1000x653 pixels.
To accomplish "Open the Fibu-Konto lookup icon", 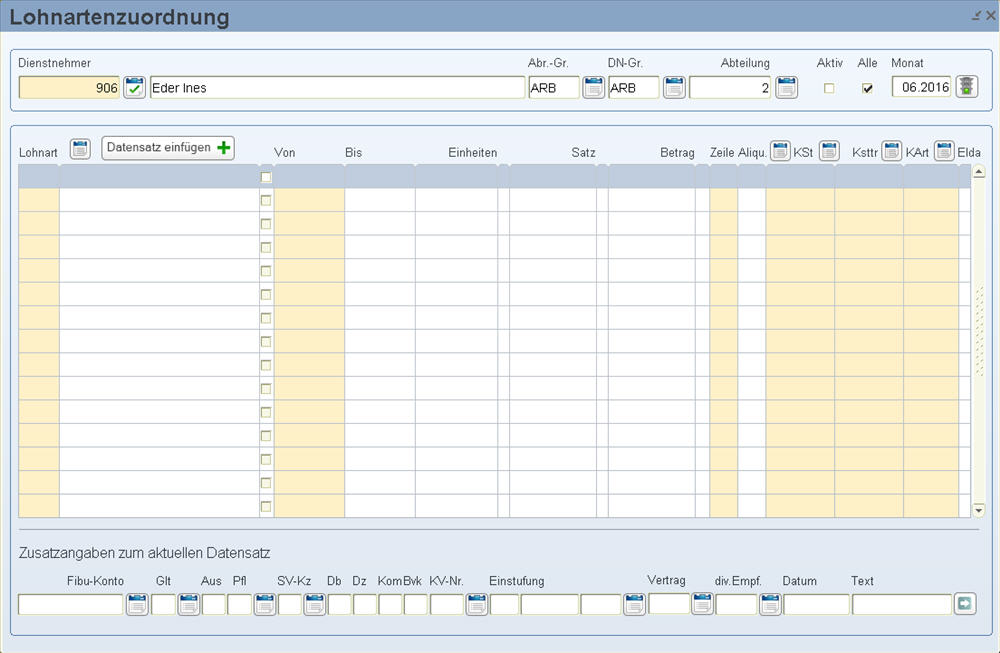I will click(137, 604).
